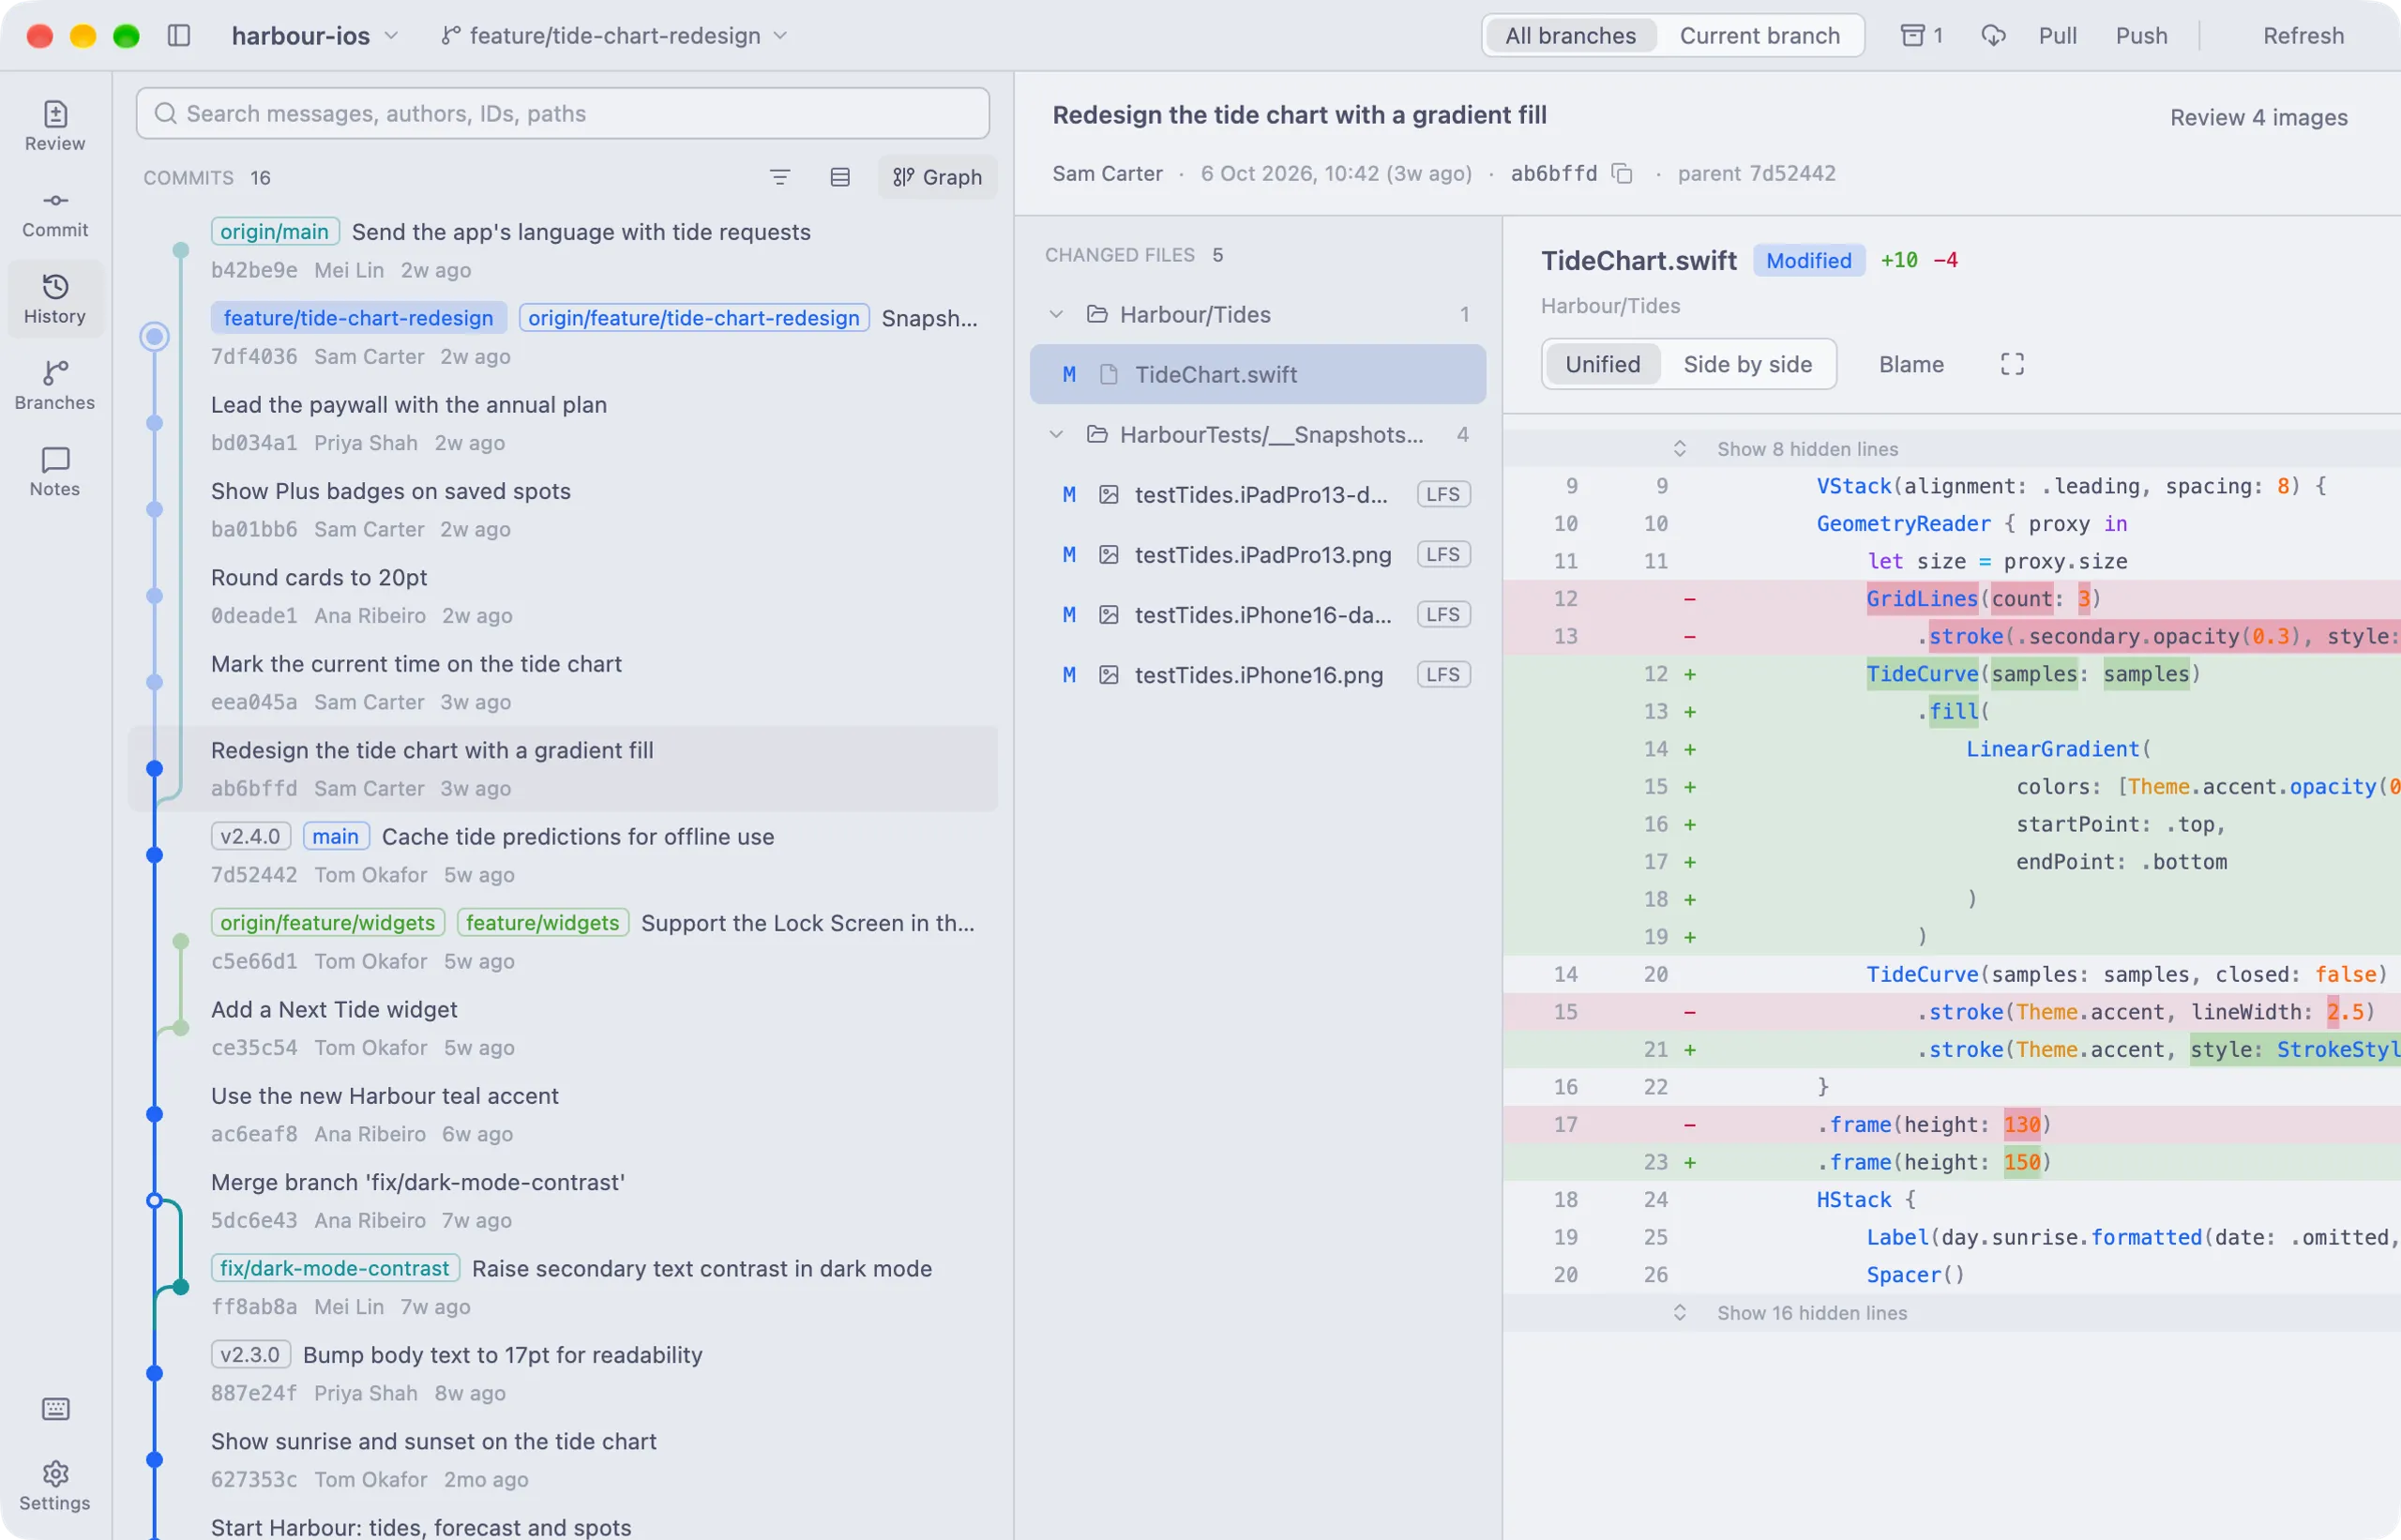The image size is (2401, 1540).
Task: Select testTides.iPadPro13.png file
Action: [1258, 555]
